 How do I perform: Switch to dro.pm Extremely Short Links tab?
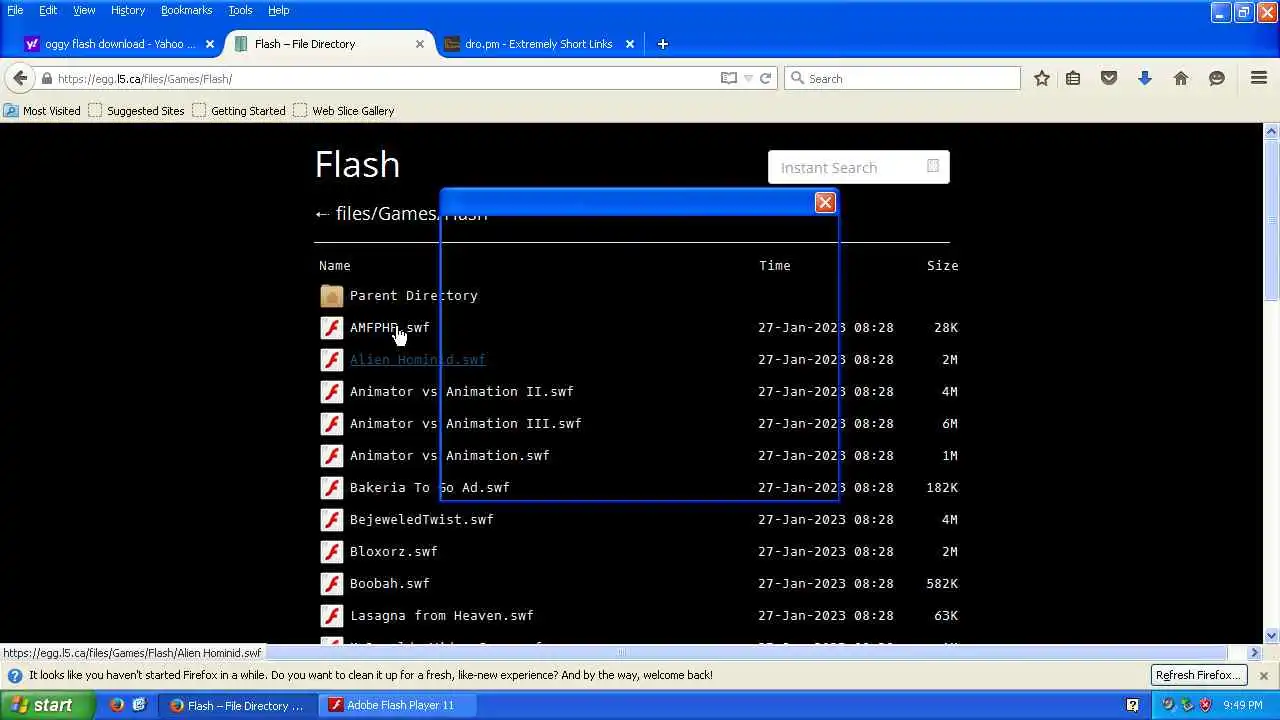[x=538, y=44]
